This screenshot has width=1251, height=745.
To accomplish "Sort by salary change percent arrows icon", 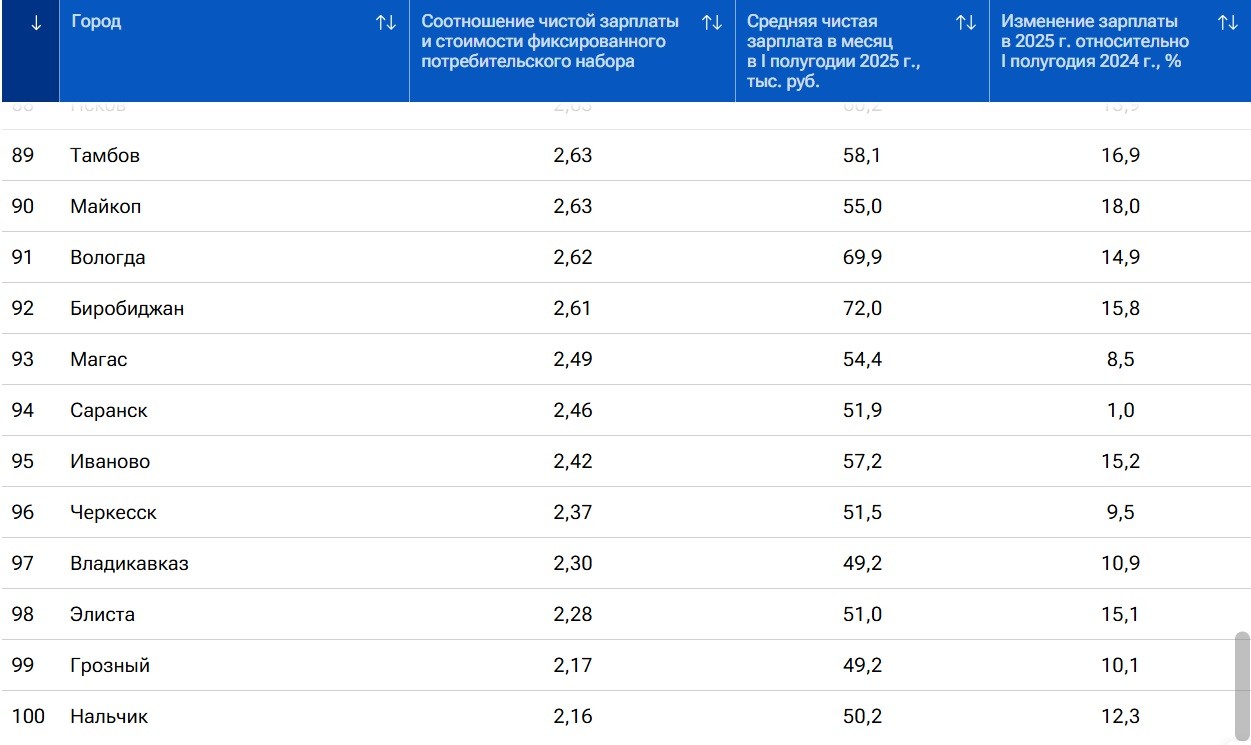I will 1228,23.
